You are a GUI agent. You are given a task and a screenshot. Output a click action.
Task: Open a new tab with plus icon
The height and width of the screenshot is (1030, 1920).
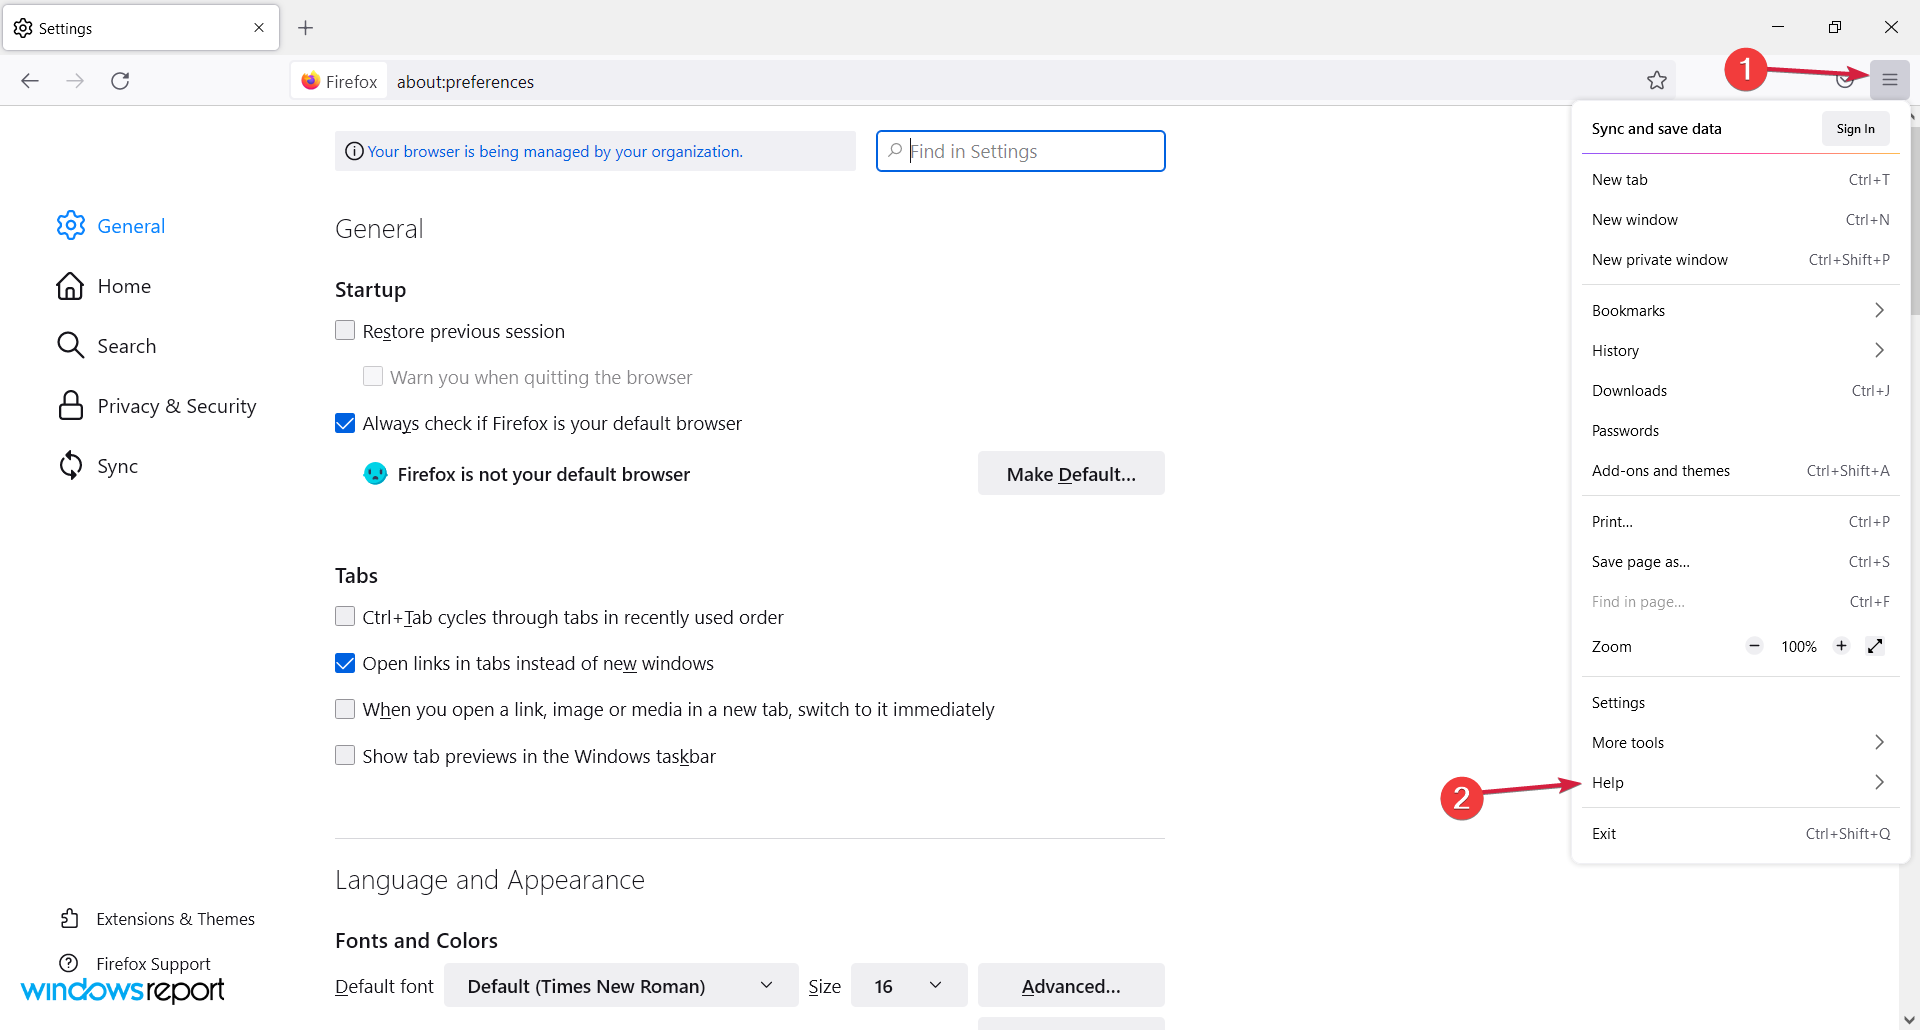pyautogui.click(x=306, y=28)
